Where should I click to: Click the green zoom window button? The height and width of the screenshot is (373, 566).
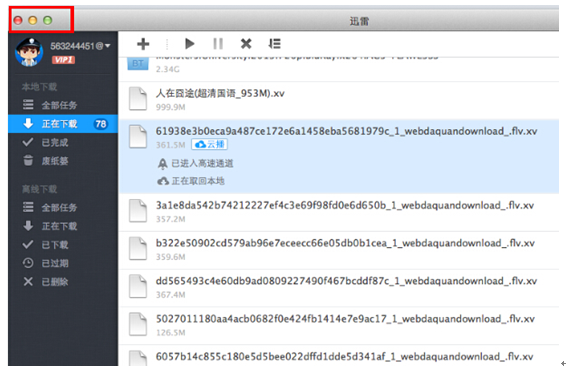48,20
